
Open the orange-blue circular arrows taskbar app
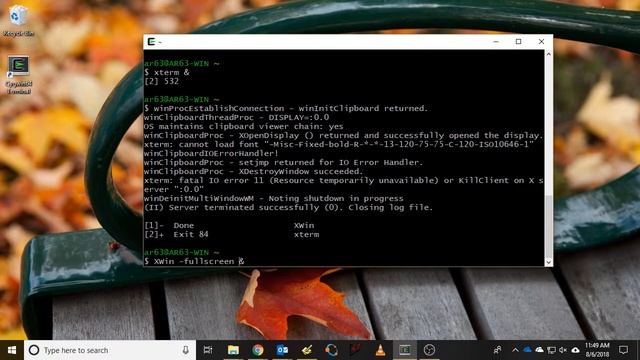pos(331,350)
